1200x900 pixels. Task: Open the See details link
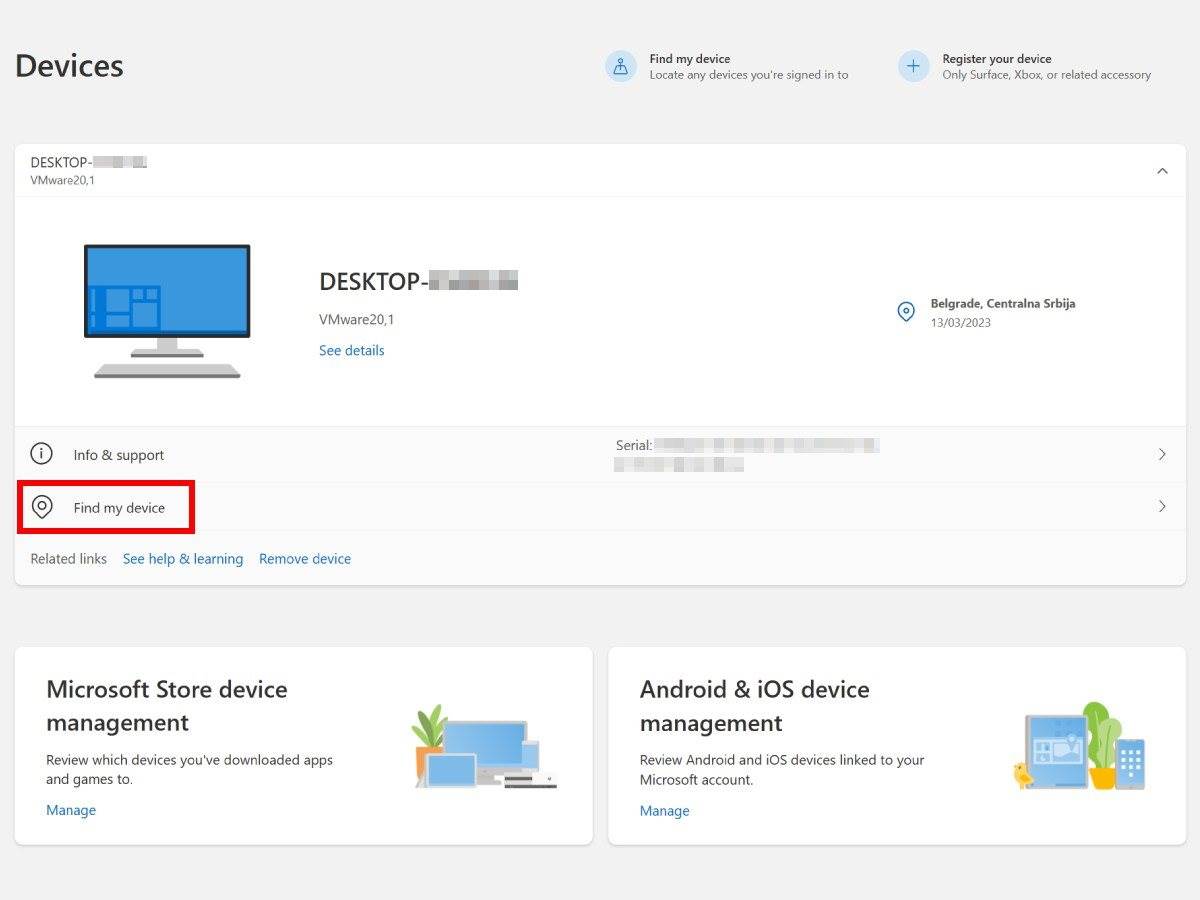click(x=351, y=350)
